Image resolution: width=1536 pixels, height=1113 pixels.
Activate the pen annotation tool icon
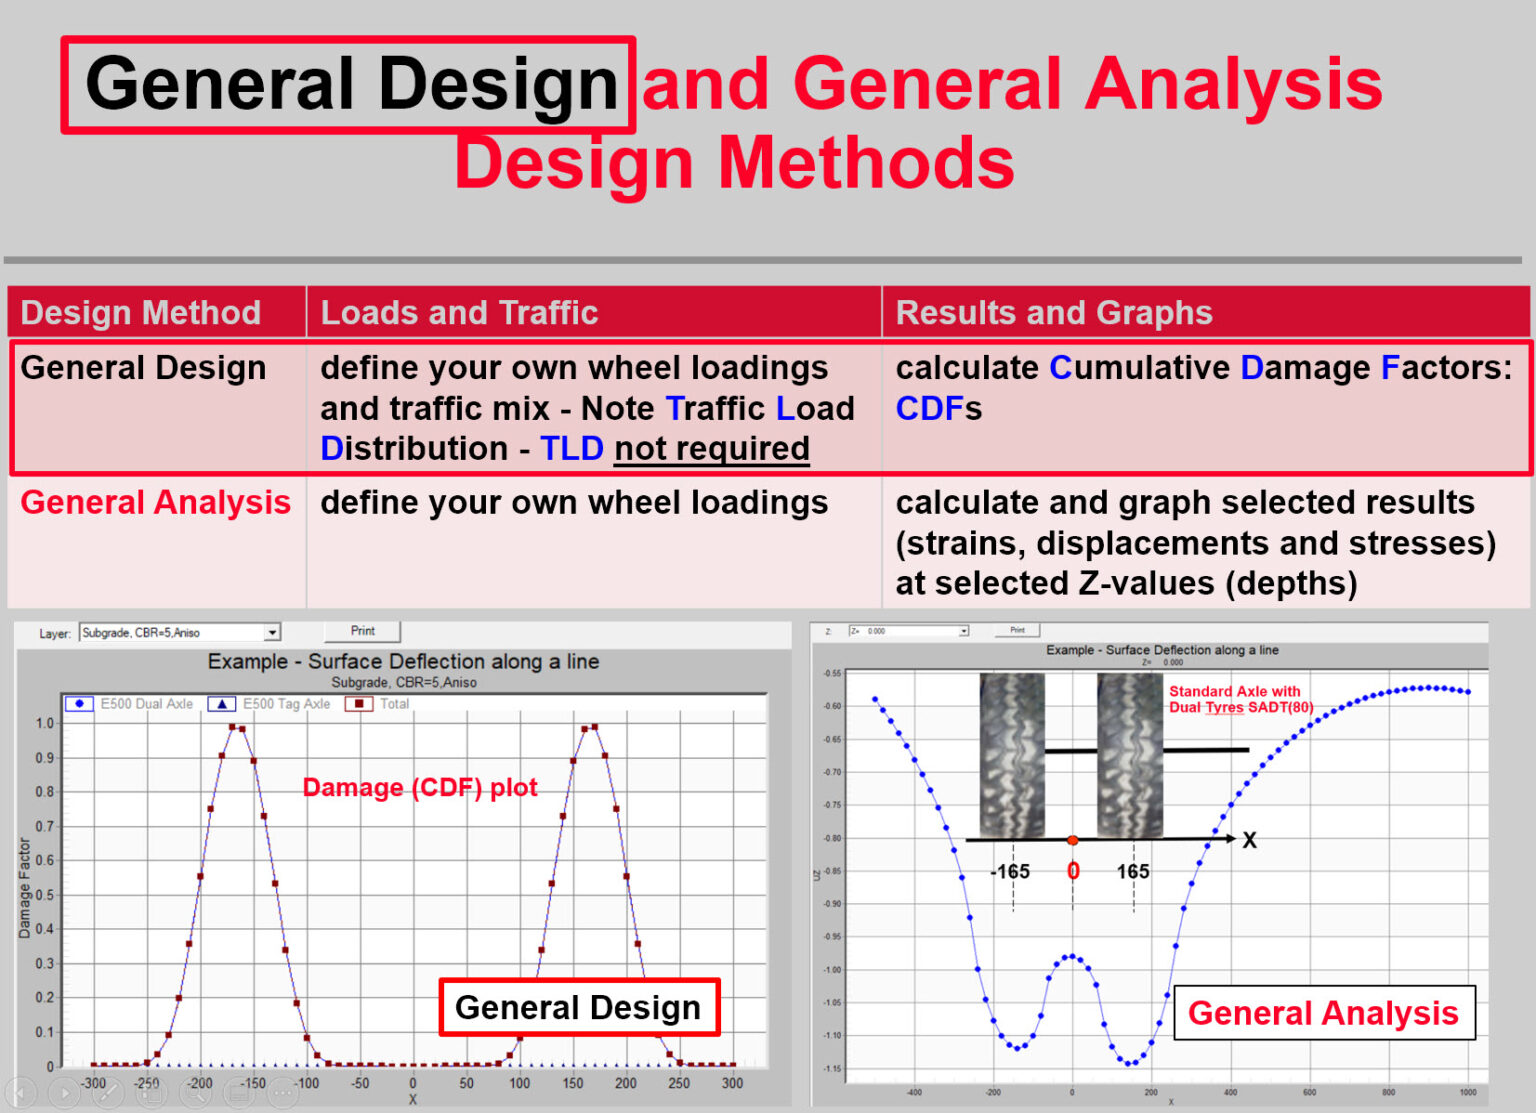click(109, 1093)
